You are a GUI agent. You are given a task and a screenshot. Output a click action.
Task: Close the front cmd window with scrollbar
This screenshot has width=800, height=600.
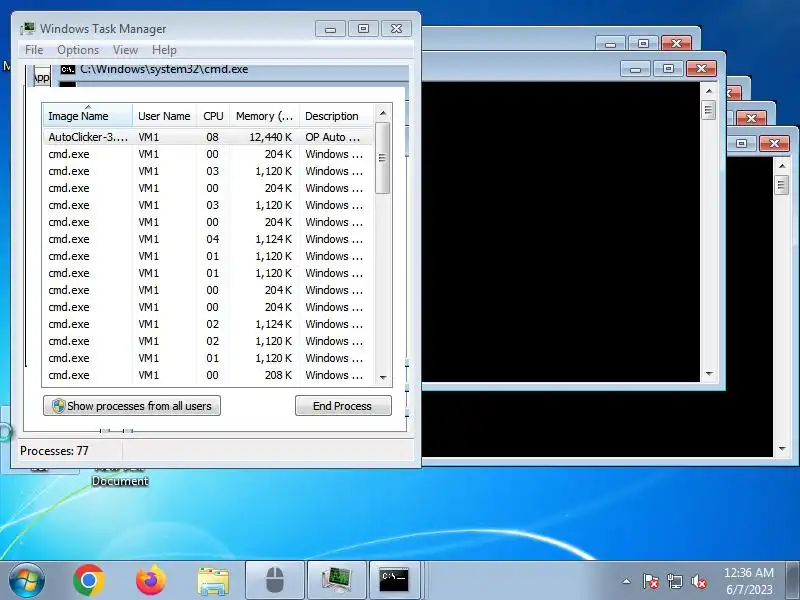click(702, 68)
